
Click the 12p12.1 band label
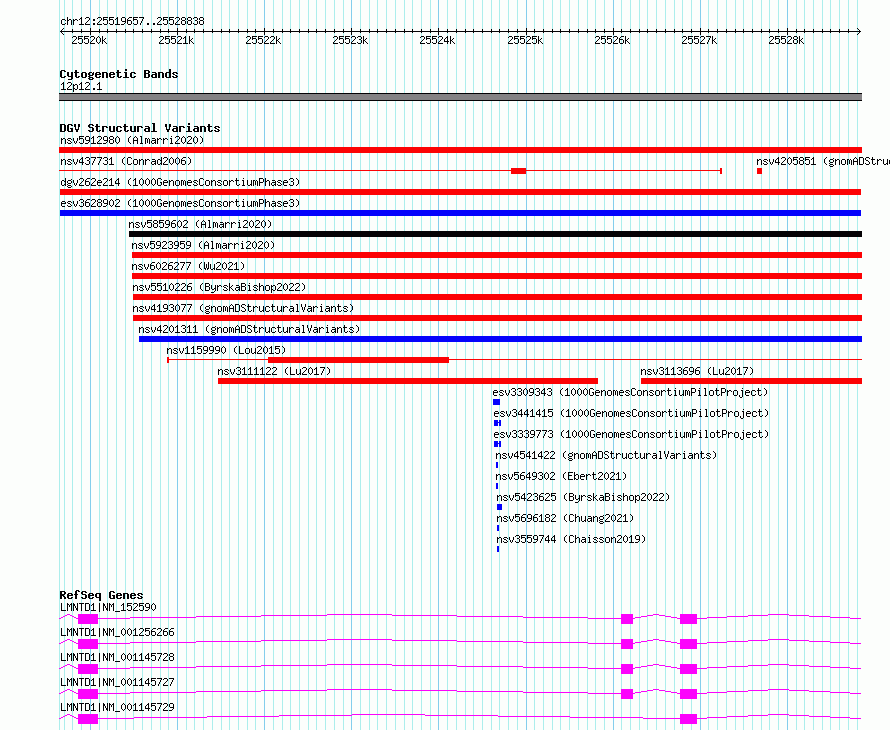(81, 86)
